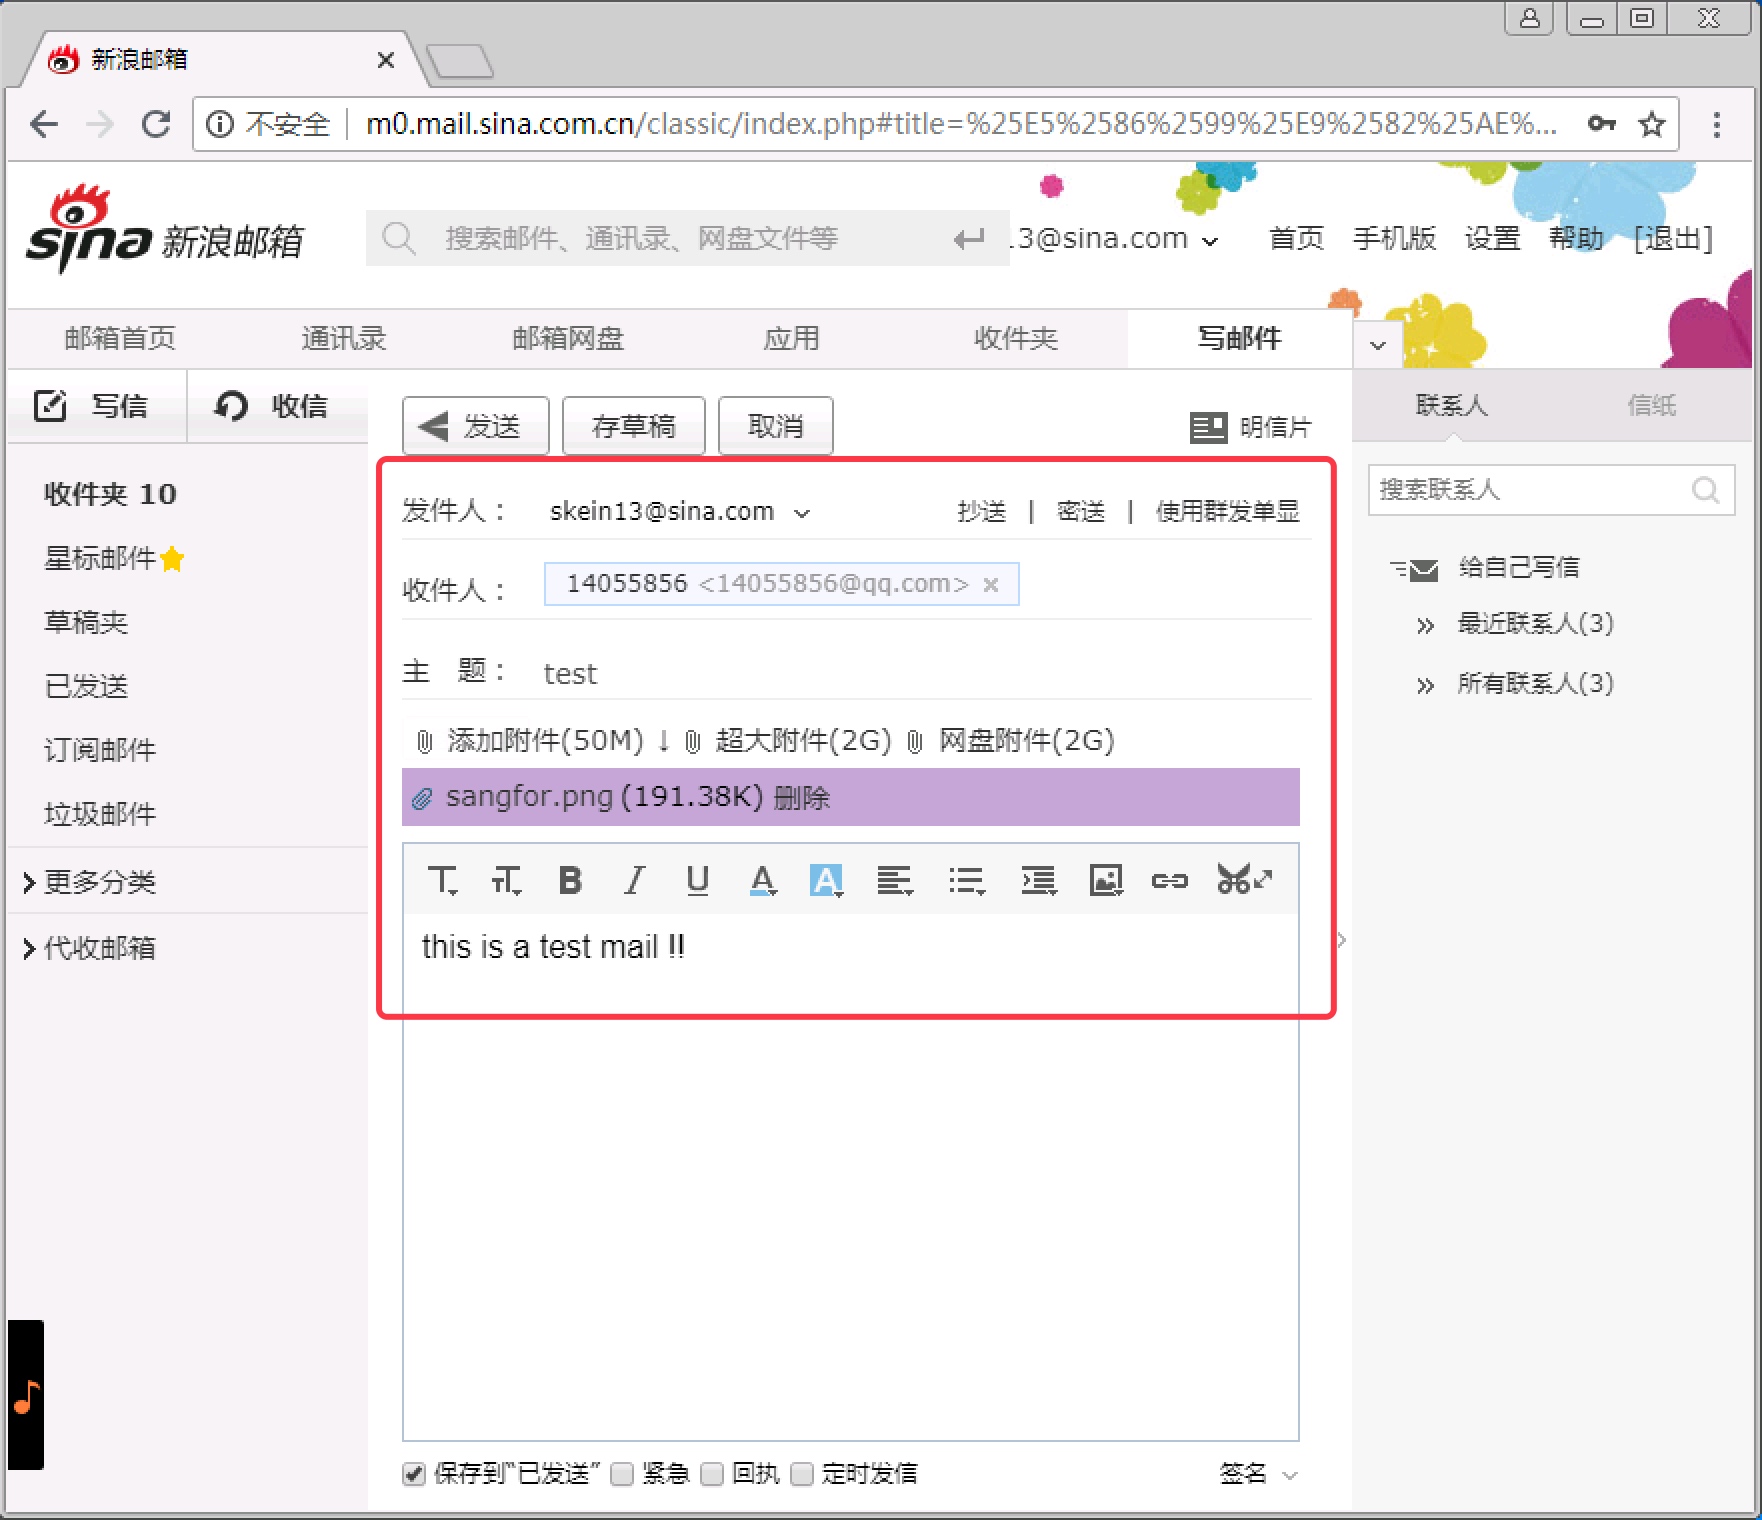Open the indent options
Viewport: 1762px width, 1520px height.
tap(1039, 880)
